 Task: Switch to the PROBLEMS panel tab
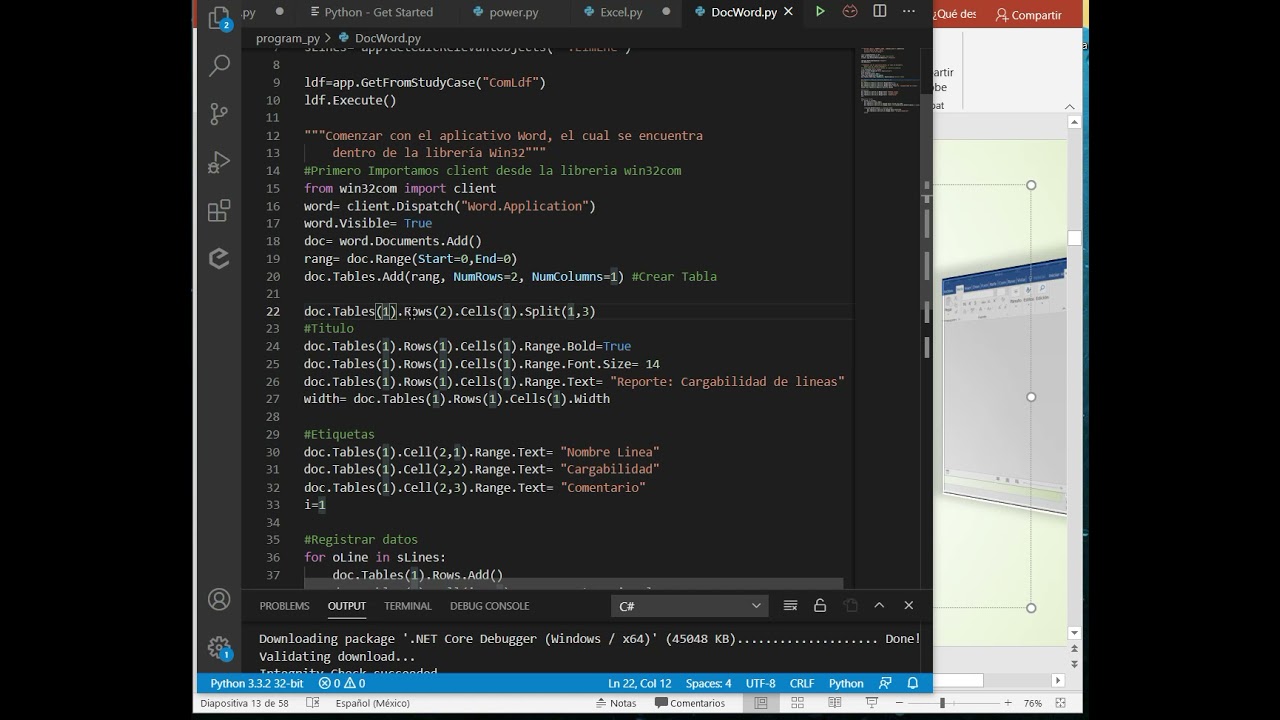(284, 606)
